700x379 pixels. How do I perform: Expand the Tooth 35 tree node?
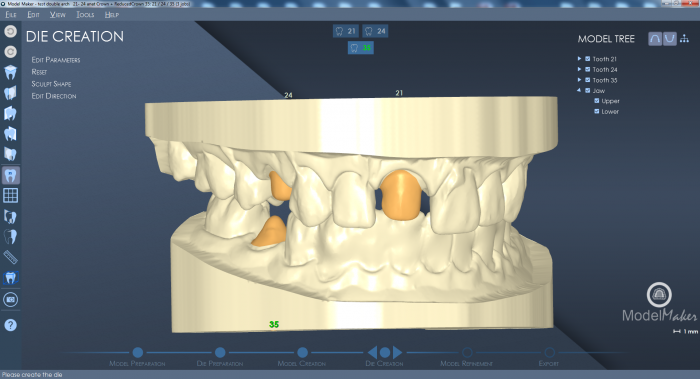(x=579, y=80)
